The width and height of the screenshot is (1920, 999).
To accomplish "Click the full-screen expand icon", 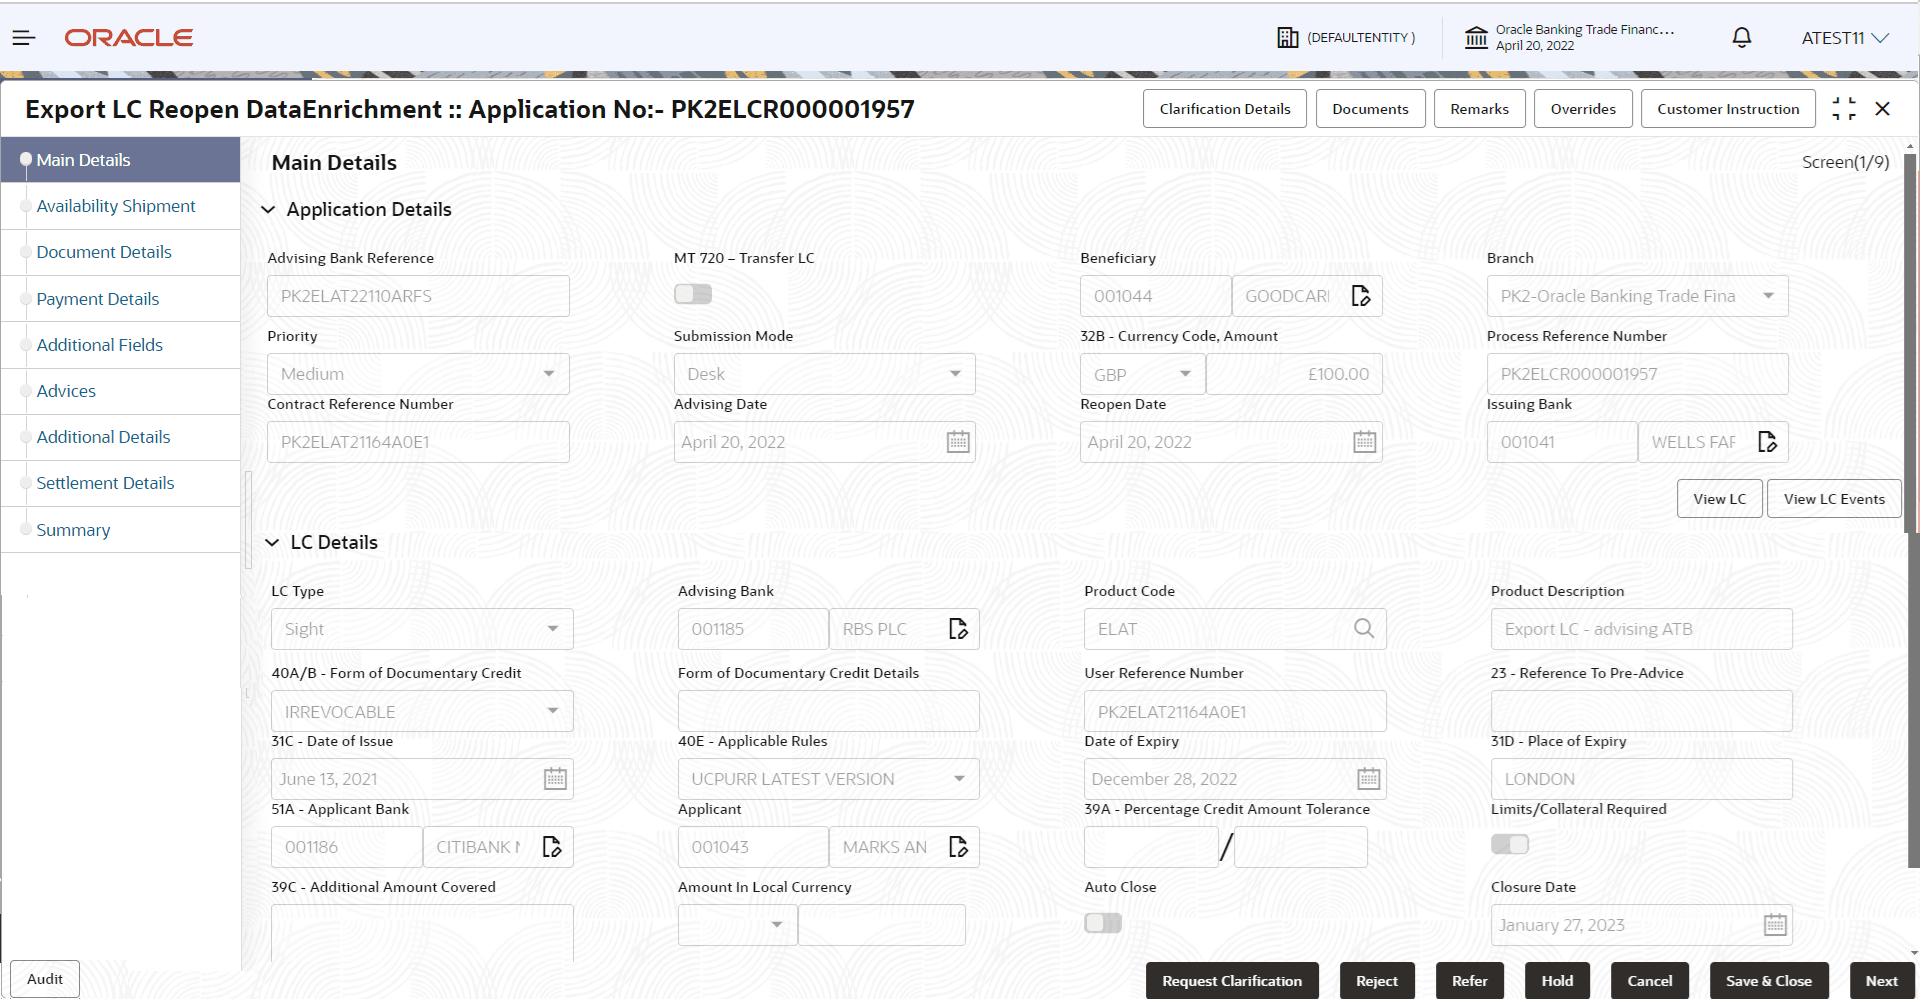I will (1844, 108).
